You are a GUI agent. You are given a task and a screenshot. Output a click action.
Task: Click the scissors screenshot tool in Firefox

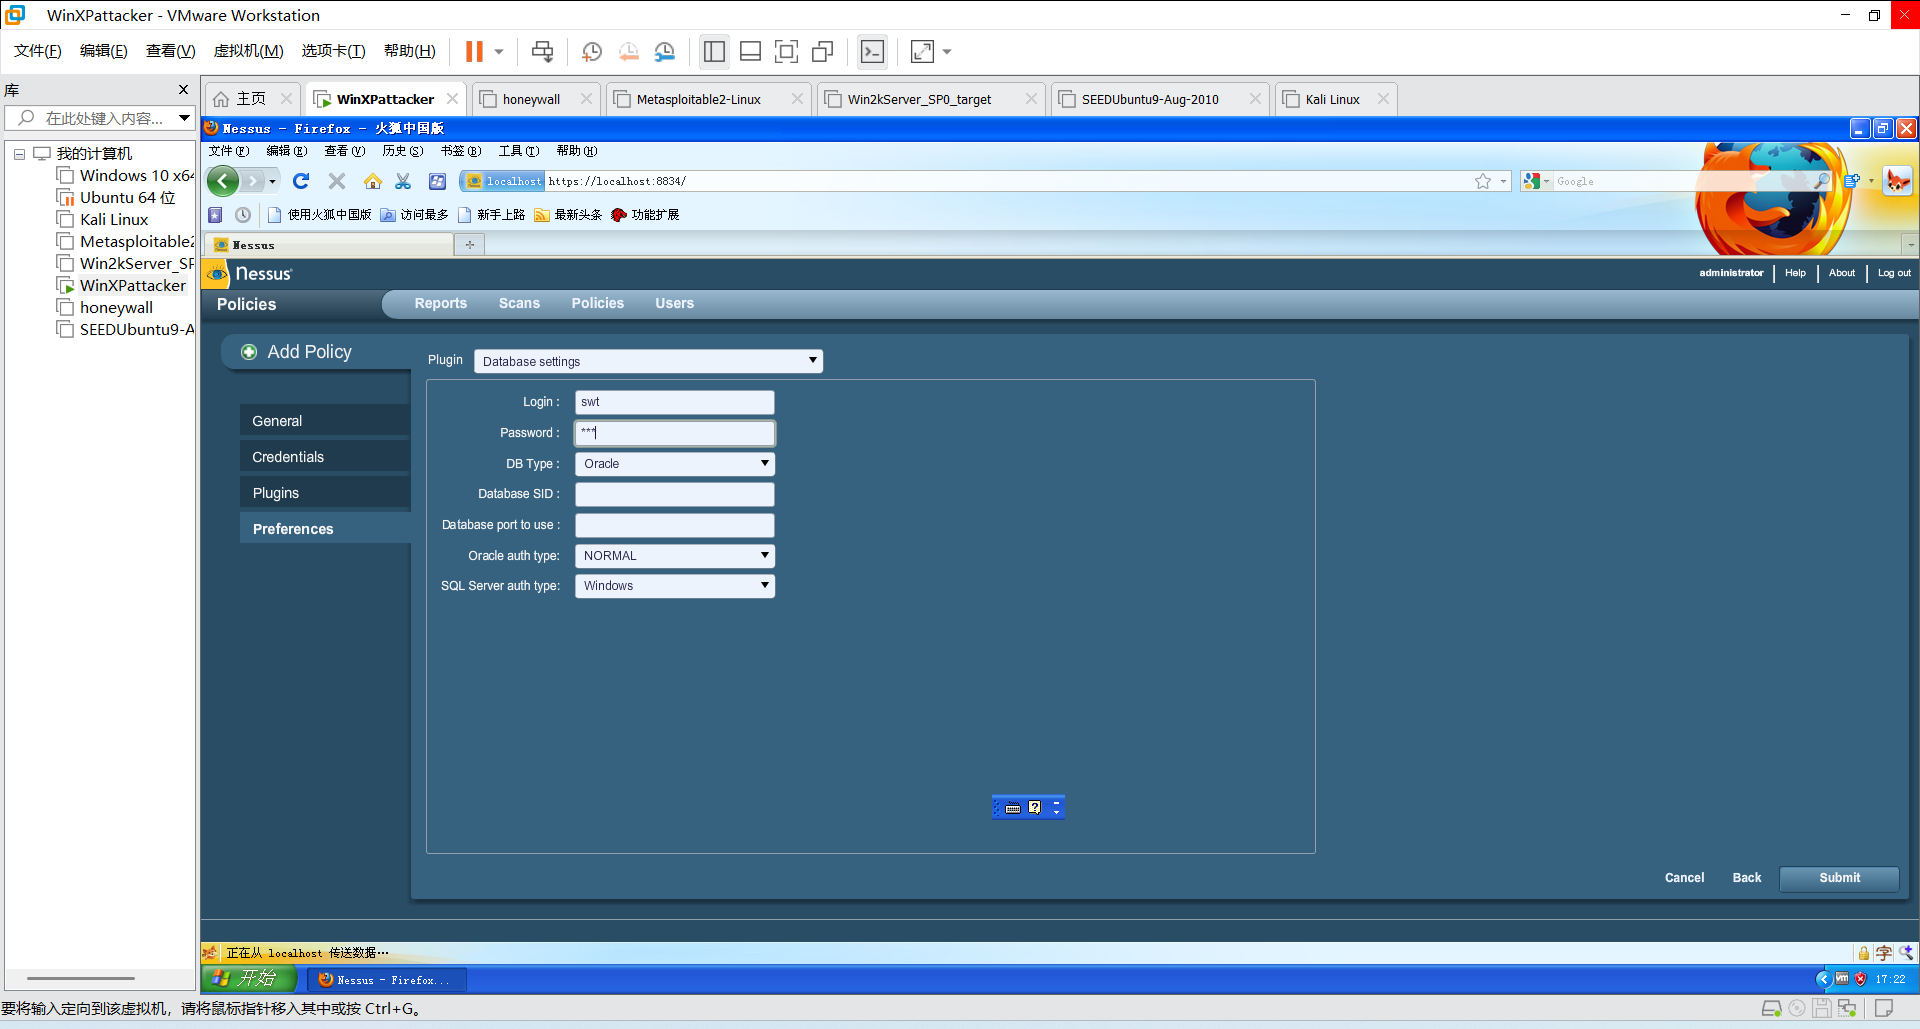point(403,181)
